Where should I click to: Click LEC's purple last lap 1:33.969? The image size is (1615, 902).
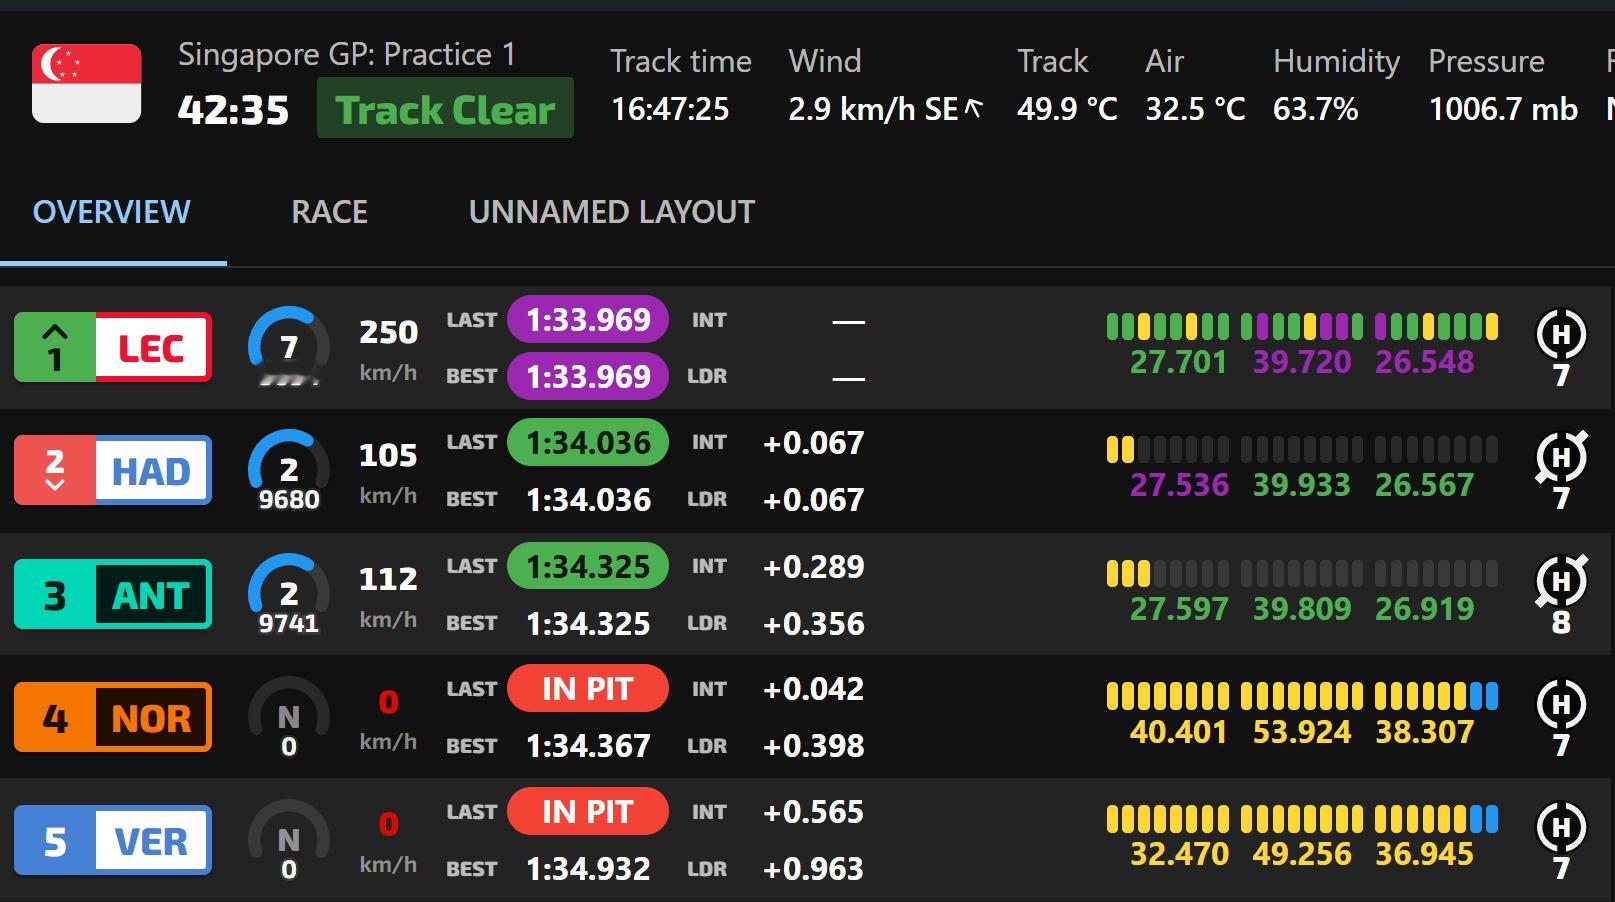tap(588, 320)
